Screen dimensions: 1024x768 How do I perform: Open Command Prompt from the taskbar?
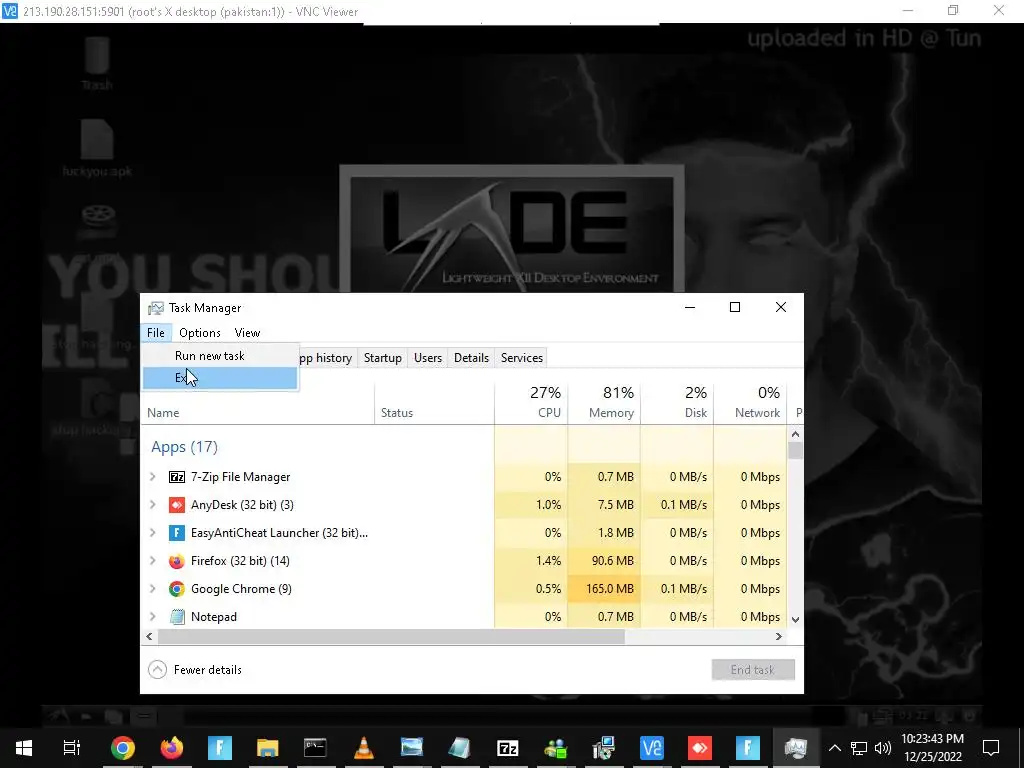315,748
